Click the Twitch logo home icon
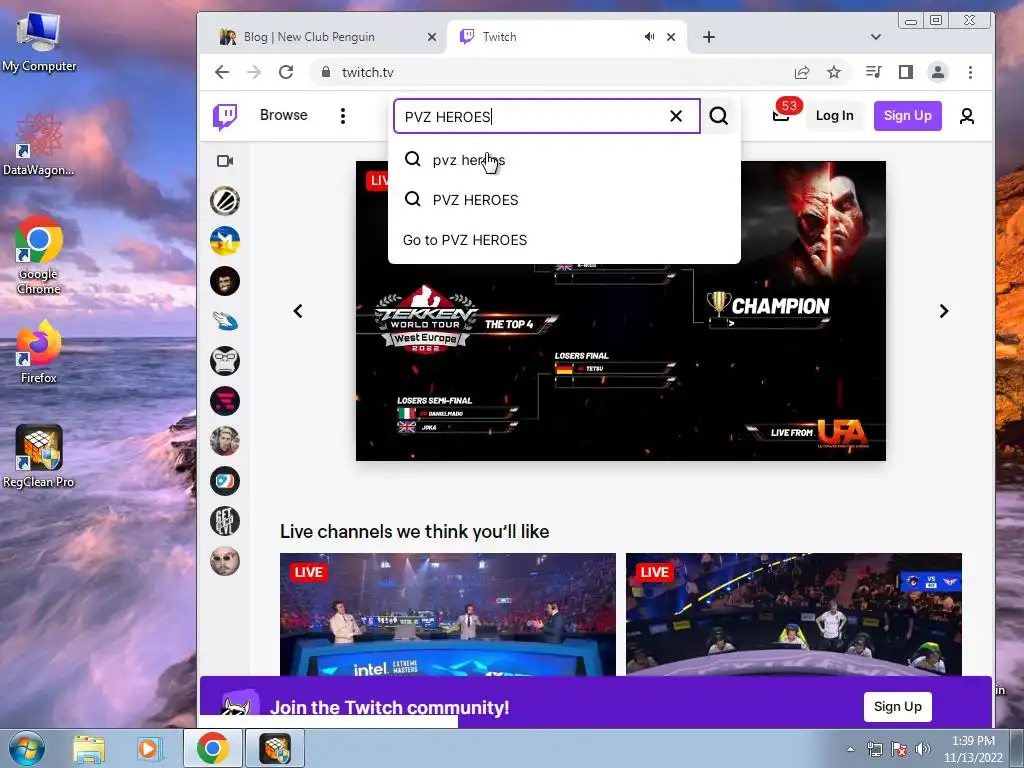The image size is (1024, 768). click(x=225, y=116)
